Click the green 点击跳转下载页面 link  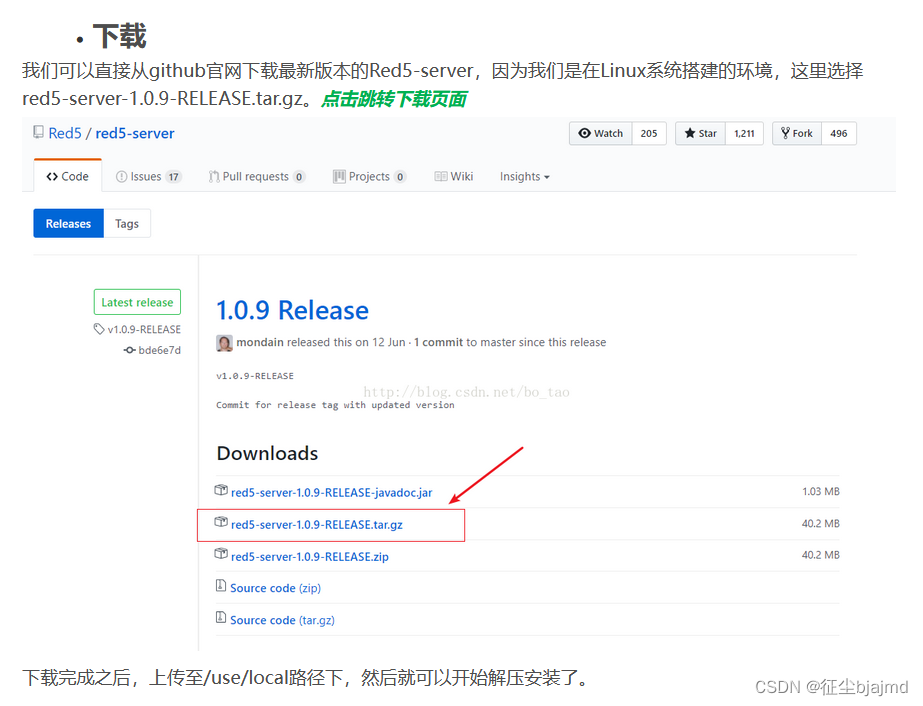[x=394, y=99]
